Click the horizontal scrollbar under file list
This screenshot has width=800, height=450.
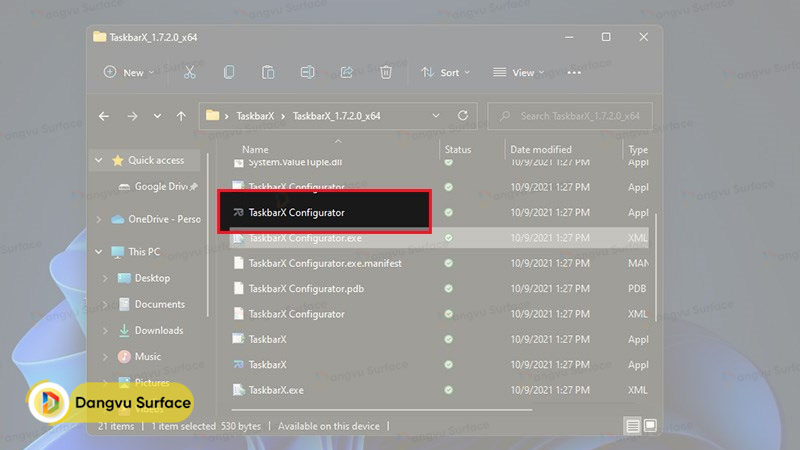pyautogui.click(x=382, y=410)
